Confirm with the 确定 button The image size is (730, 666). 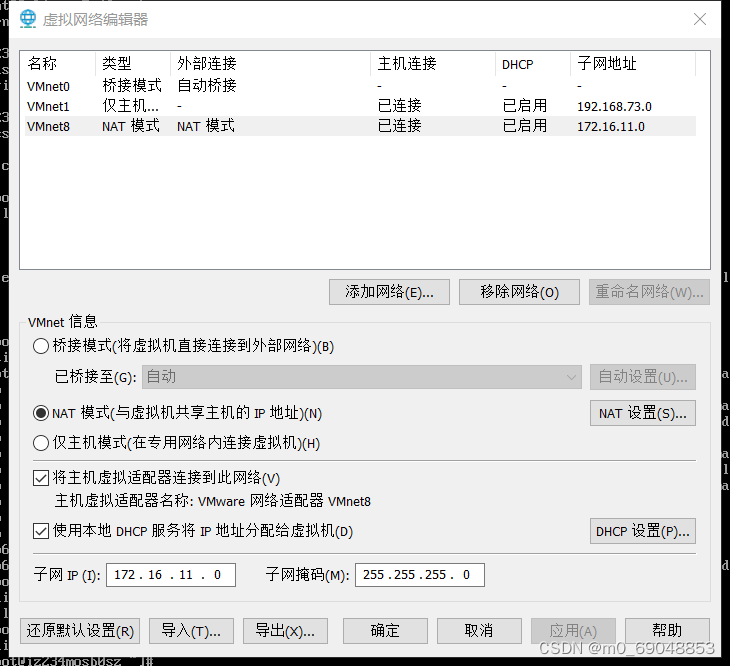pos(385,631)
